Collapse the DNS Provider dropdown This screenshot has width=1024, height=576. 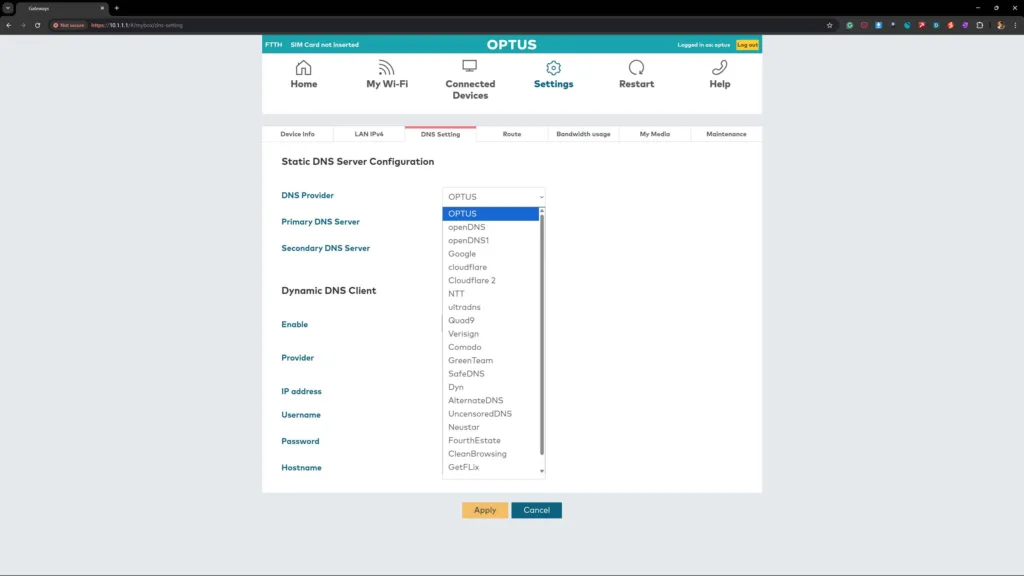(494, 197)
